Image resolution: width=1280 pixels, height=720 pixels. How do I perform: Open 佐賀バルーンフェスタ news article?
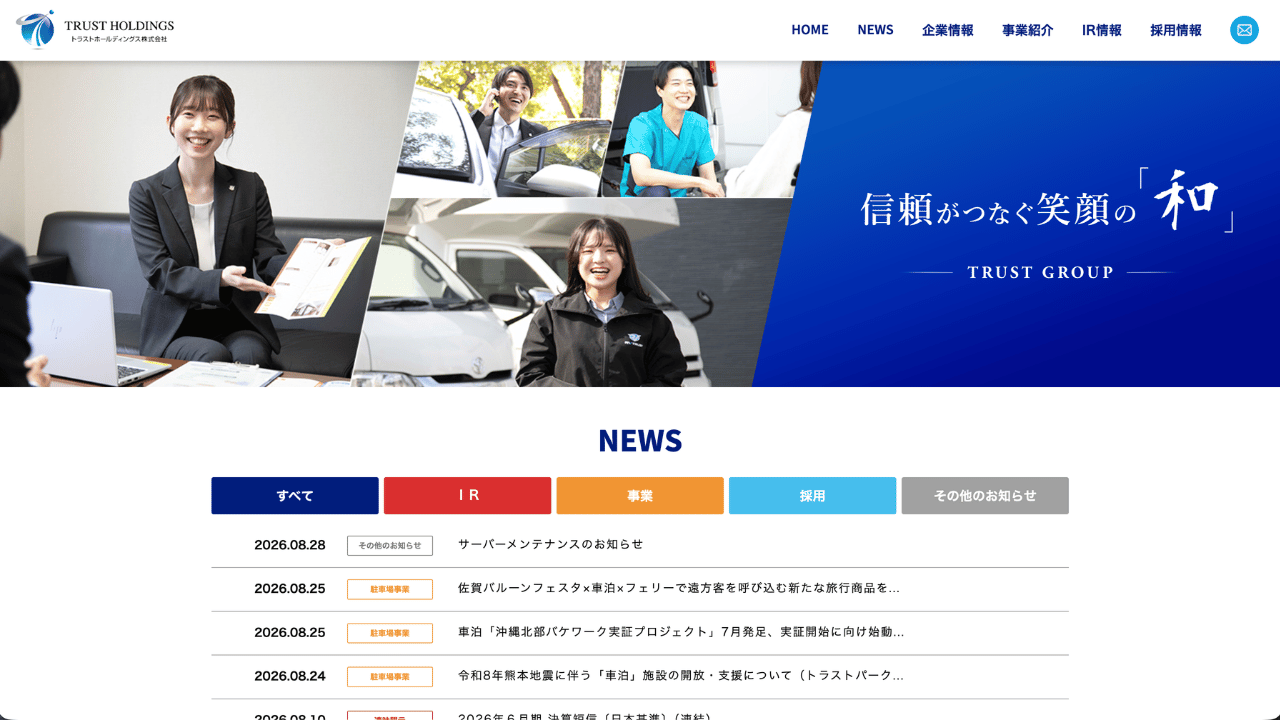tap(679, 589)
